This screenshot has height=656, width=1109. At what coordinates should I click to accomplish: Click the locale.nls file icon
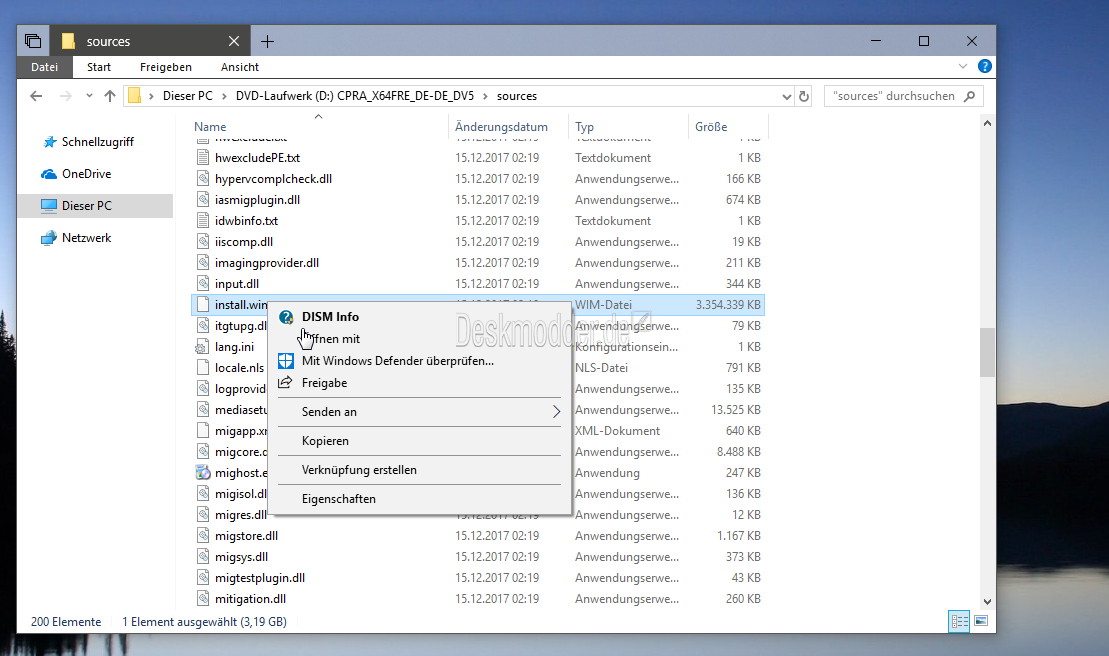tap(203, 368)
